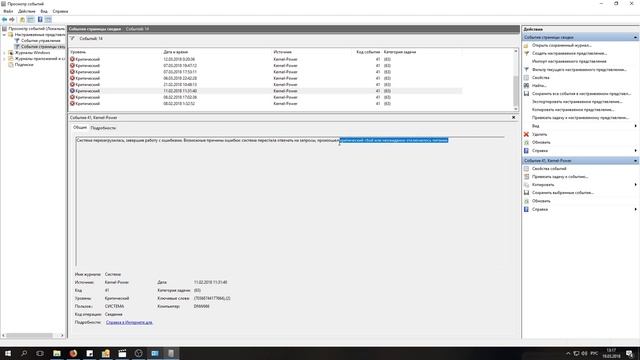Select event dated 08.02.2018 17:02
This screenshot has height=360, width=640.
(265, 98)
